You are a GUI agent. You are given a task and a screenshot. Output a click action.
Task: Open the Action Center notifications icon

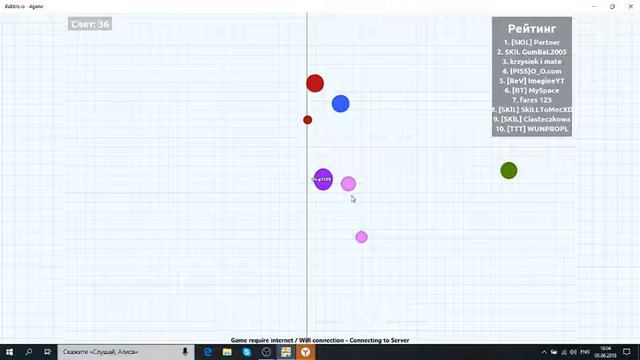pos(627,352)
